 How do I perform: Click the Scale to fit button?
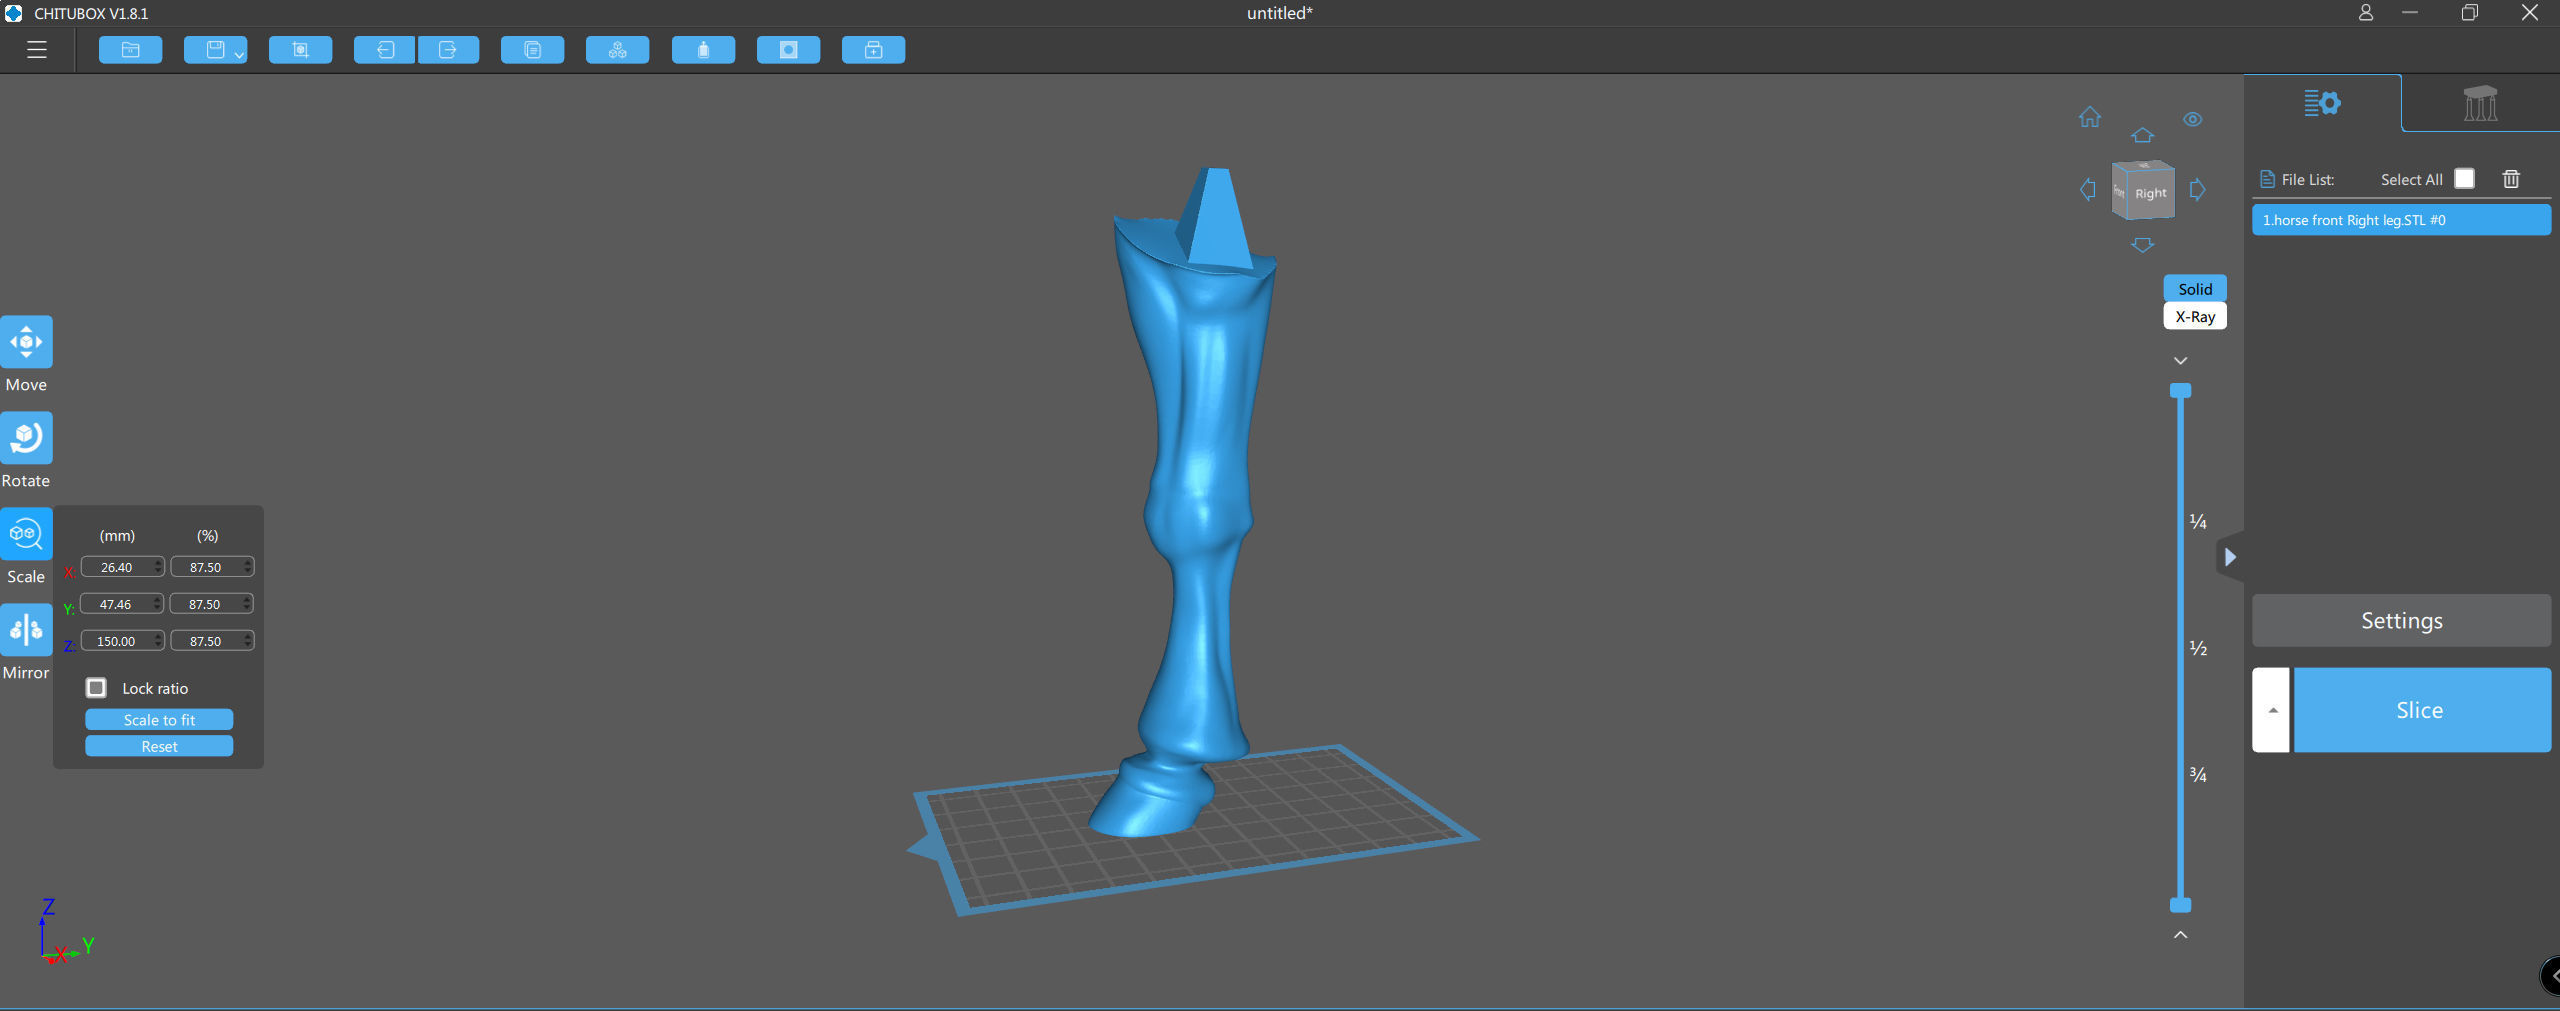tap(159, 720)
